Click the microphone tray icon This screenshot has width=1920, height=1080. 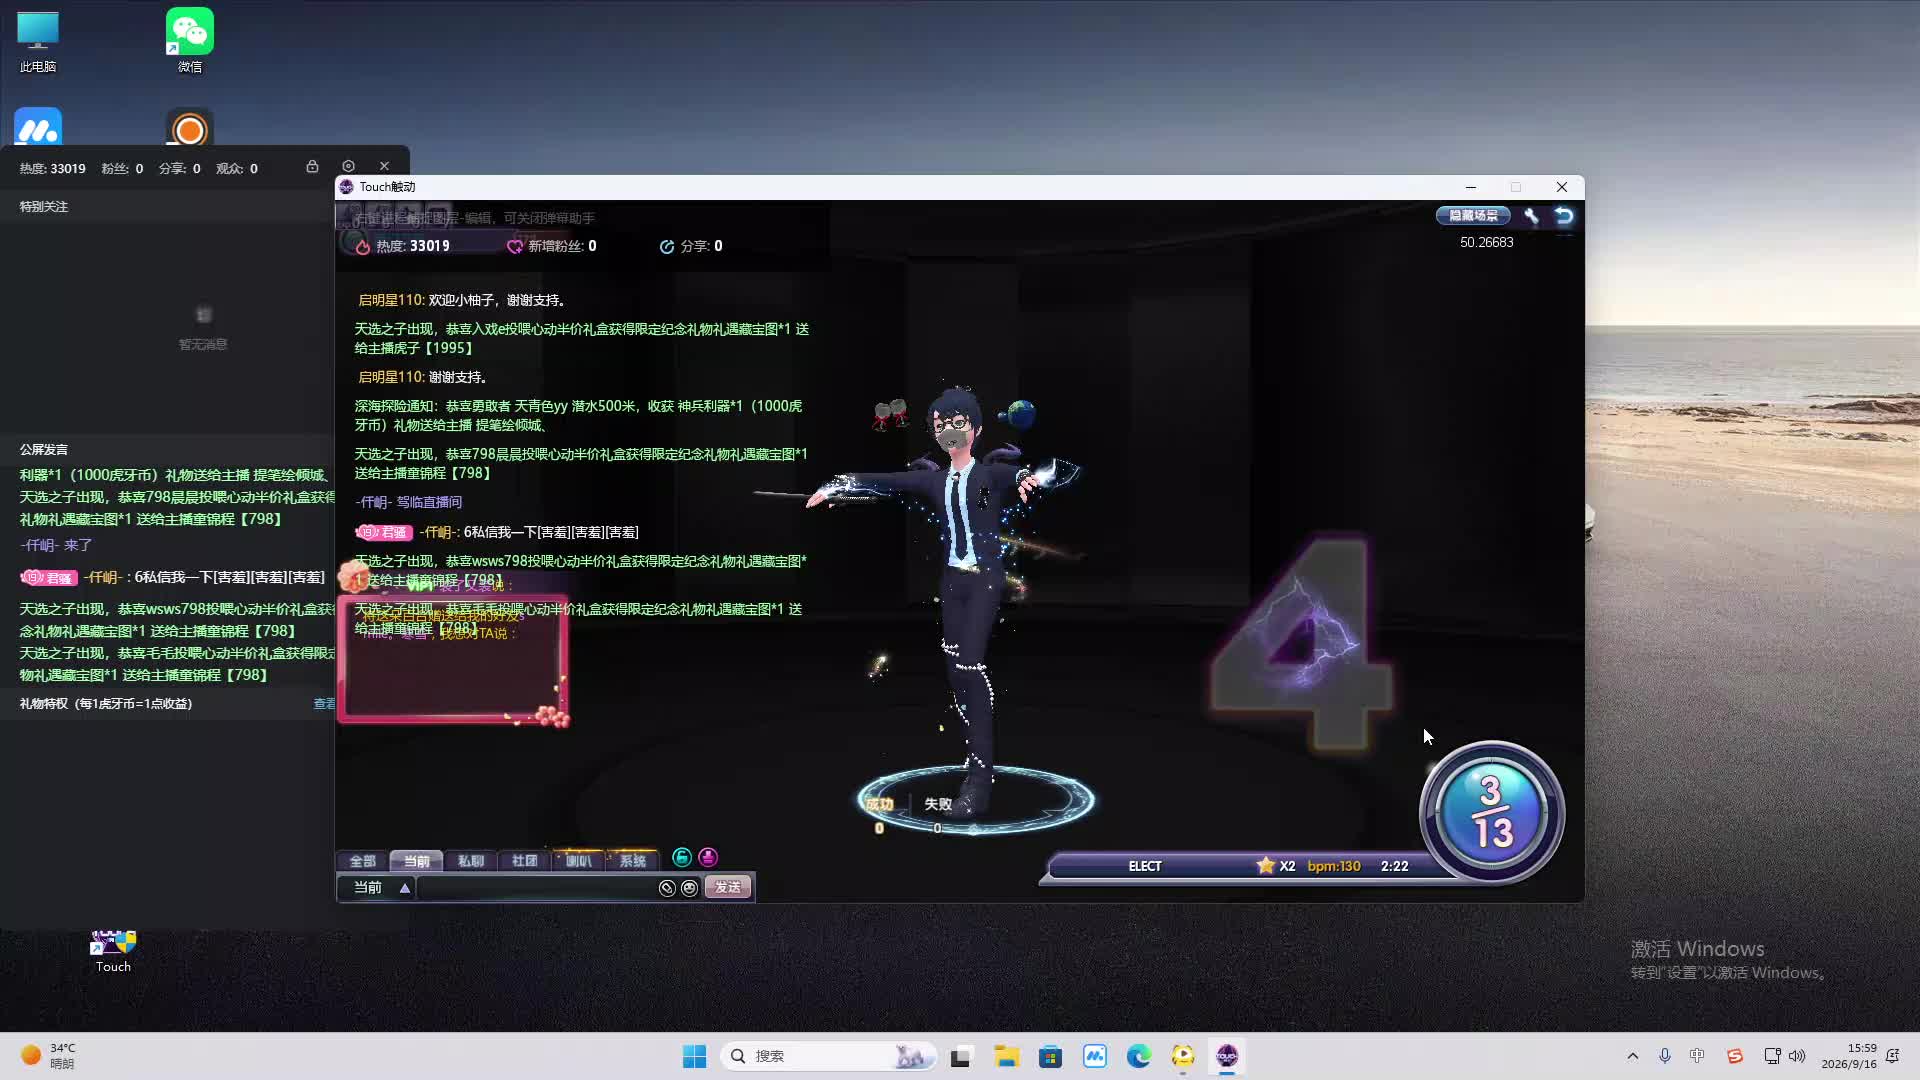pyautogui.click(x=1665, y=1056)
